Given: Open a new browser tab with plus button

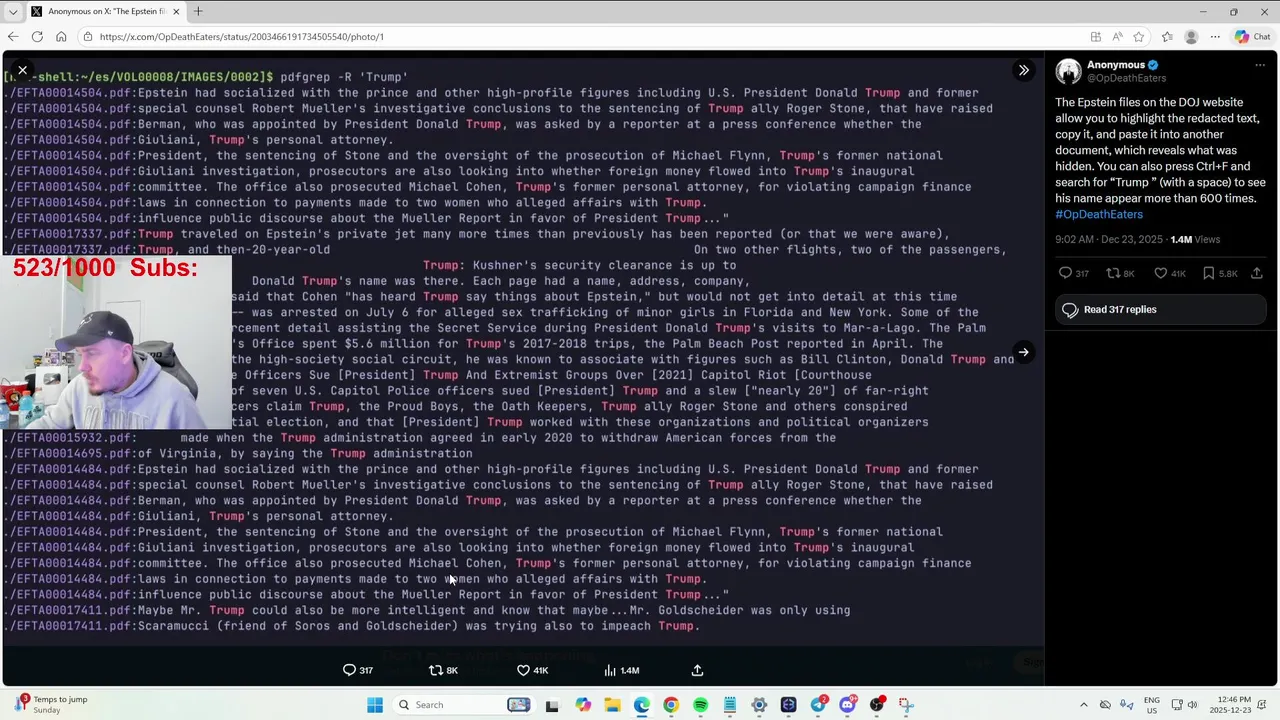Looking at the screenshot, I should click(x=198, y=12).
